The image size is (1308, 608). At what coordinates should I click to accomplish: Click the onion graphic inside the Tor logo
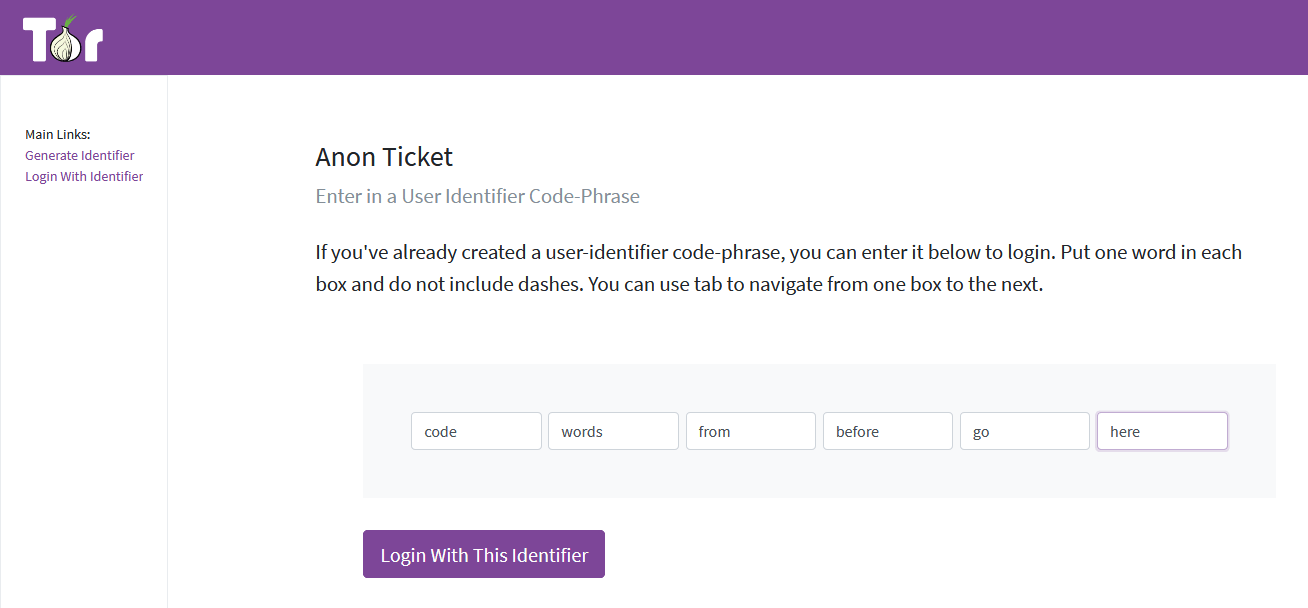tap(66, 42)
